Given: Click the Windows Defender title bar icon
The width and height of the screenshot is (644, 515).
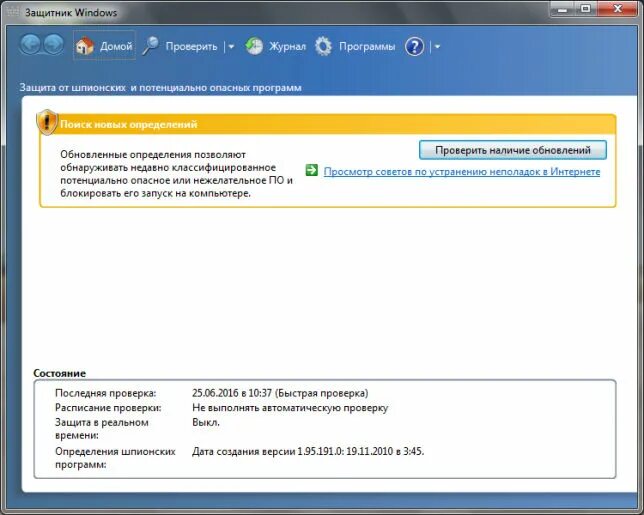Looking at the screenshot, I should click(x=13, y=12).
